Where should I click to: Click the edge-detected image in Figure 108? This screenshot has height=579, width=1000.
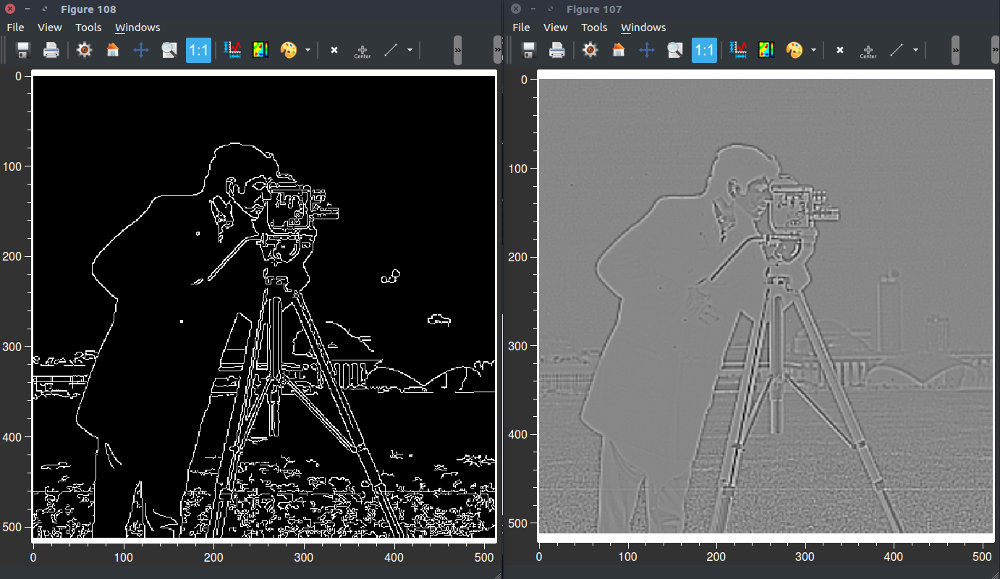point(264,307)
